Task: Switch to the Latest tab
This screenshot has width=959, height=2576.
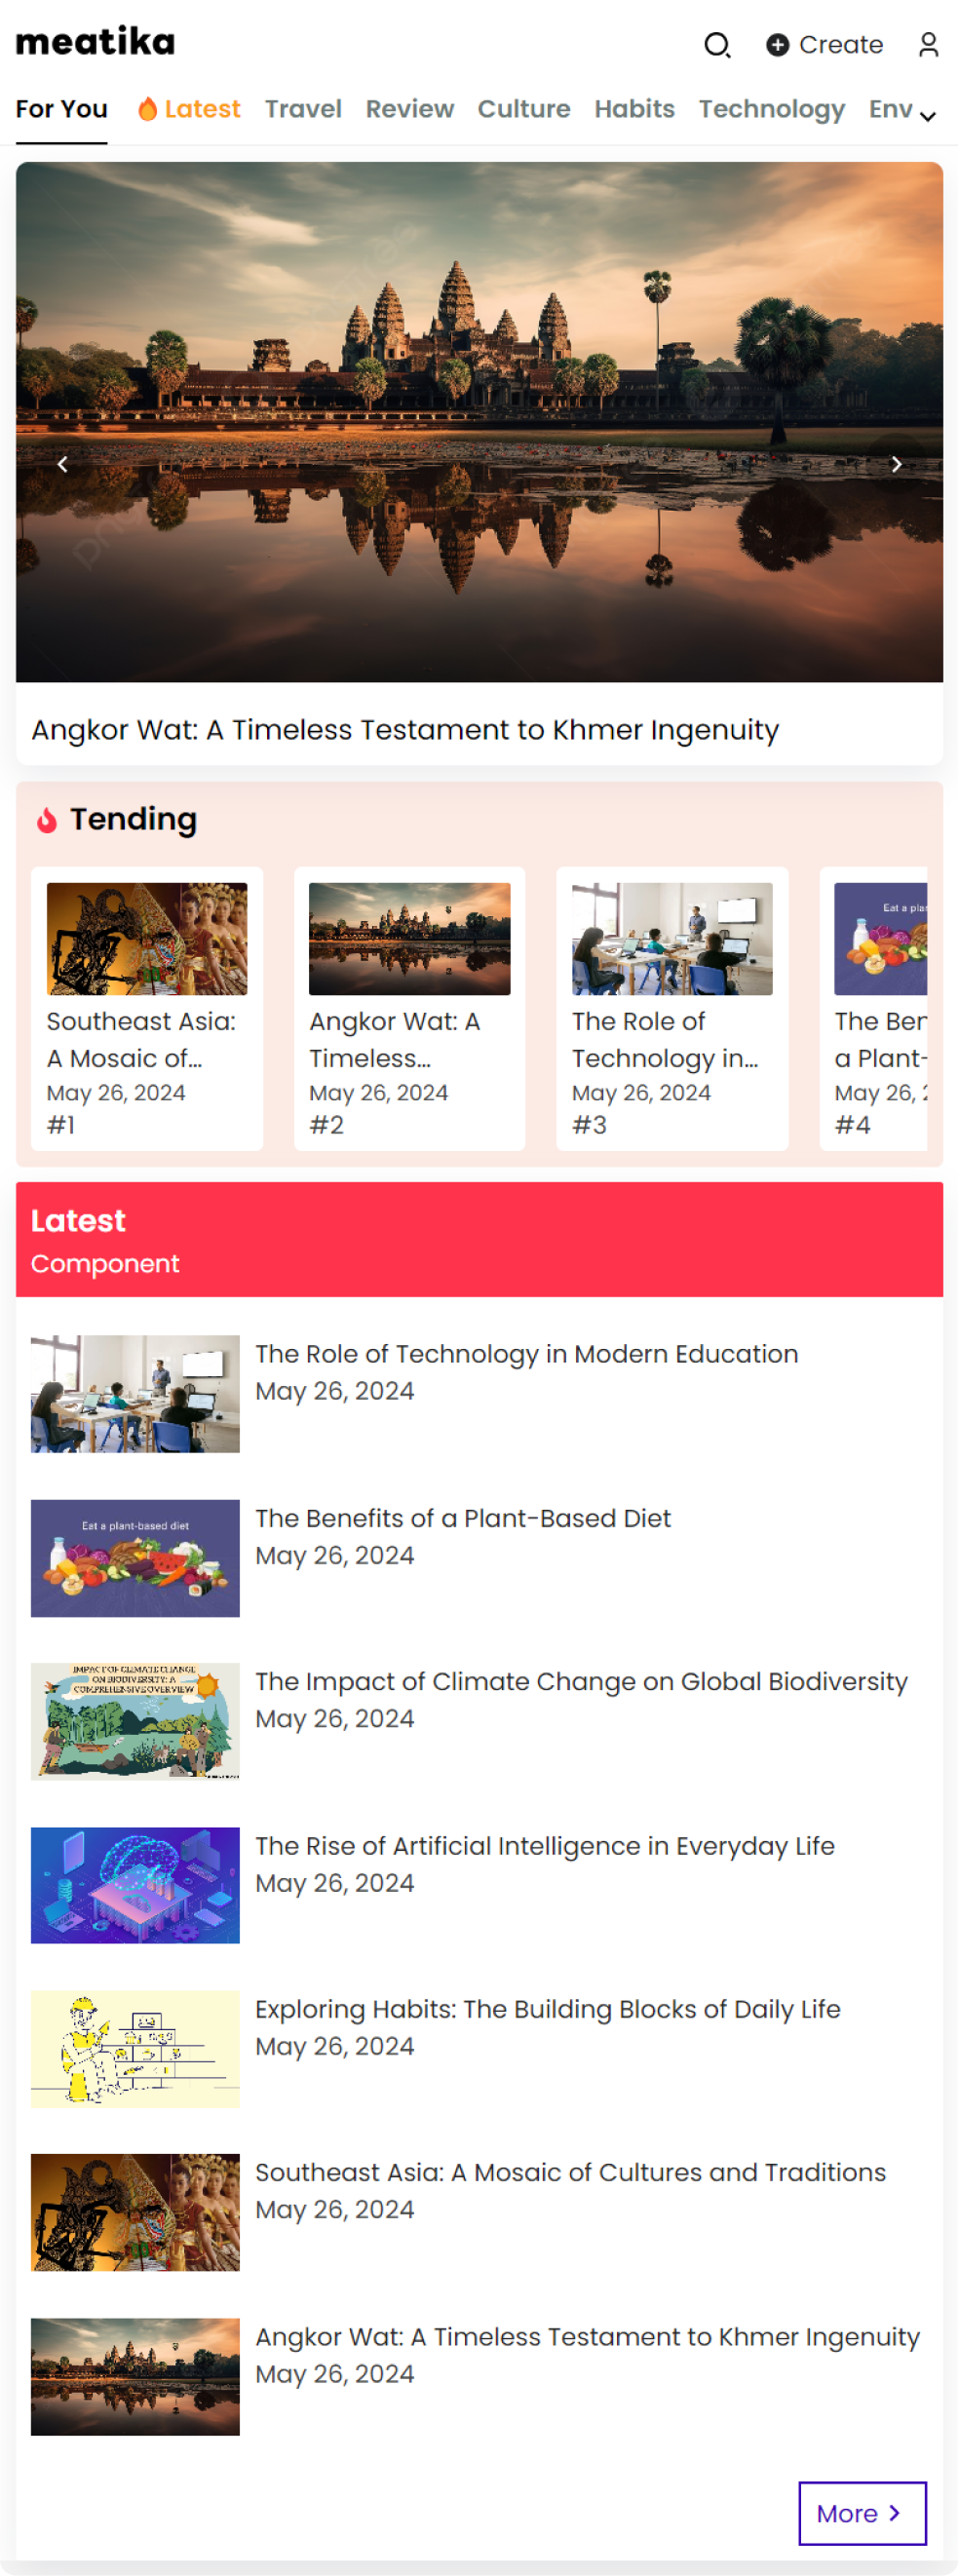Action: coord(189,109)
